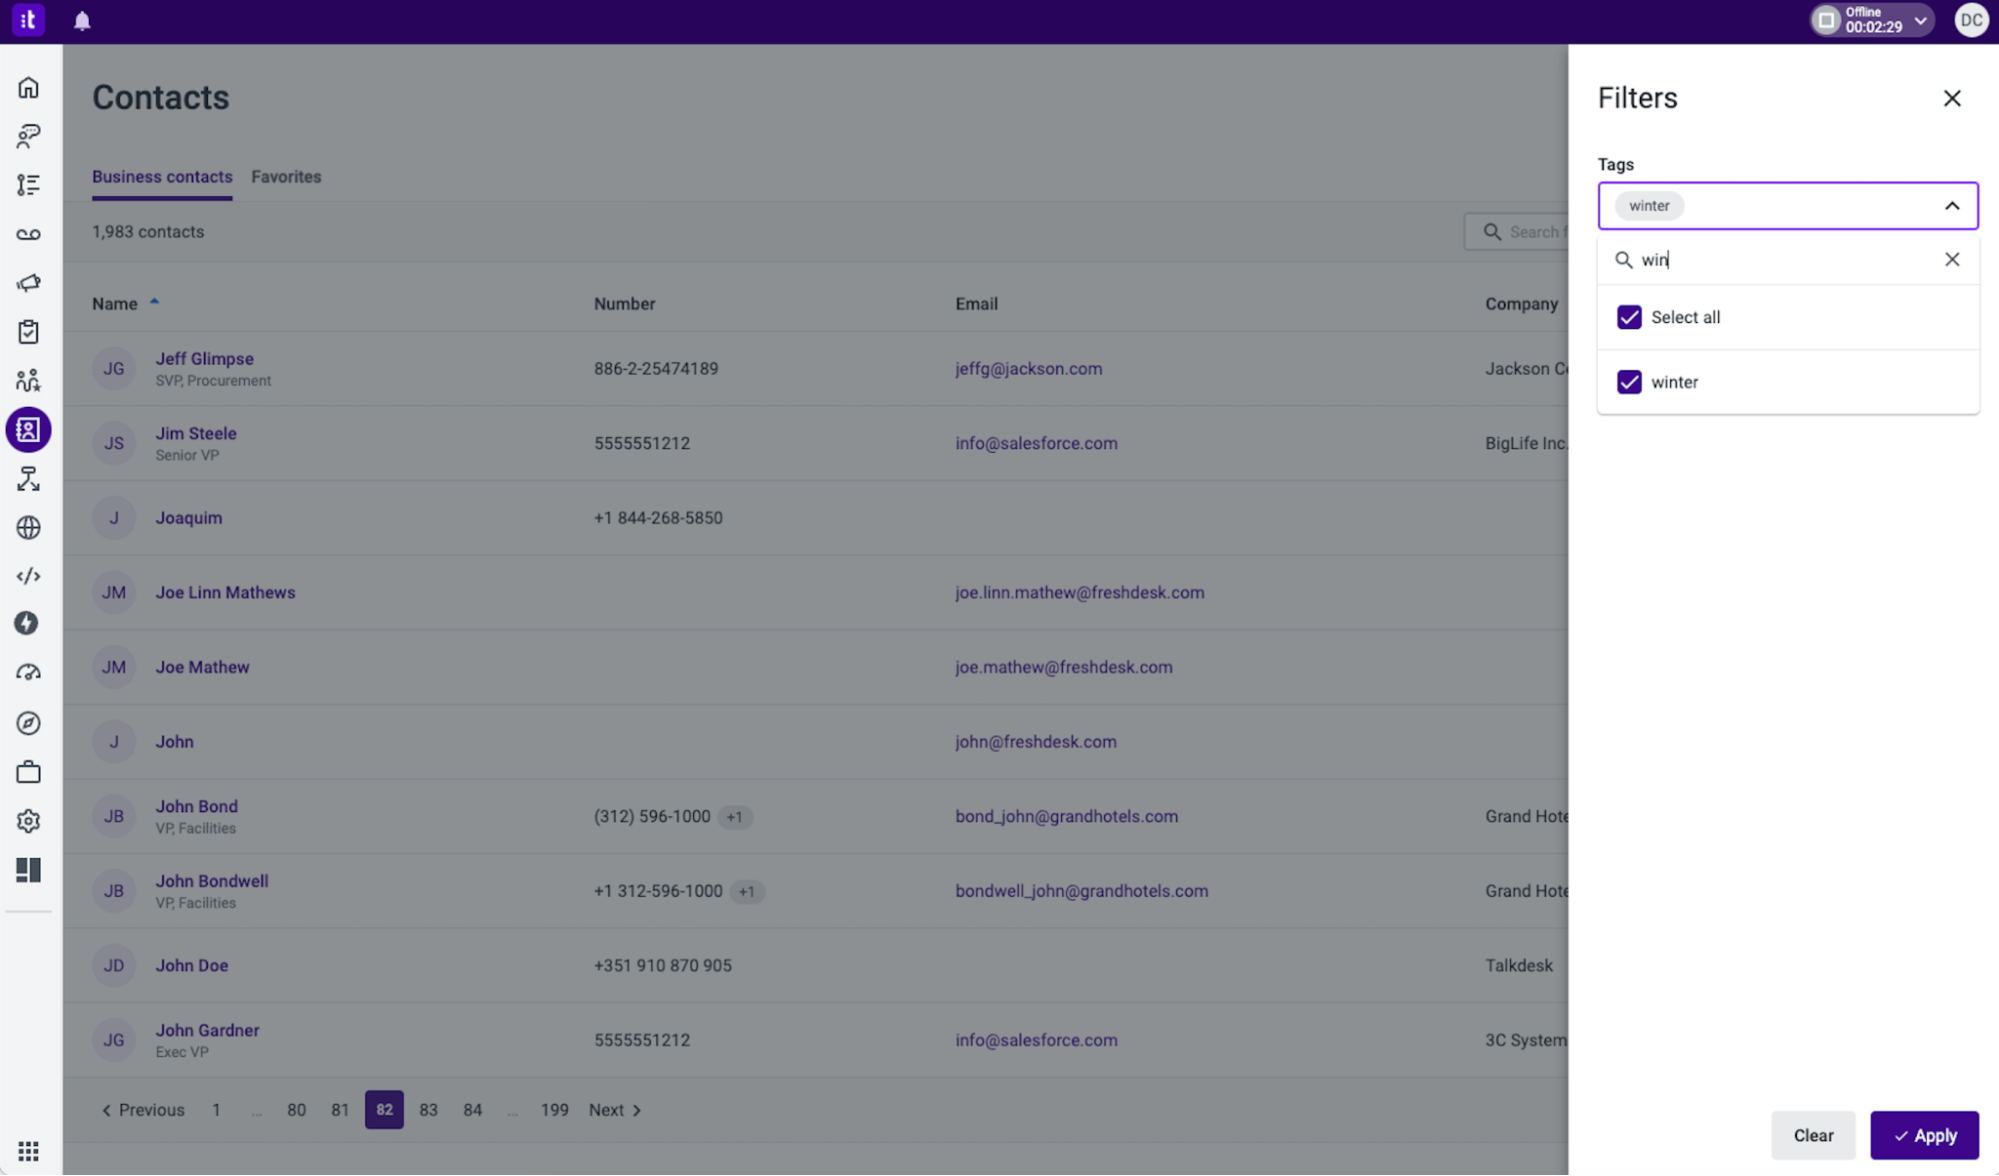The width and height of the screenshot is (1999, 1176).
Task: Click the Clear filters button
Action: (x=1813, y=1135)
